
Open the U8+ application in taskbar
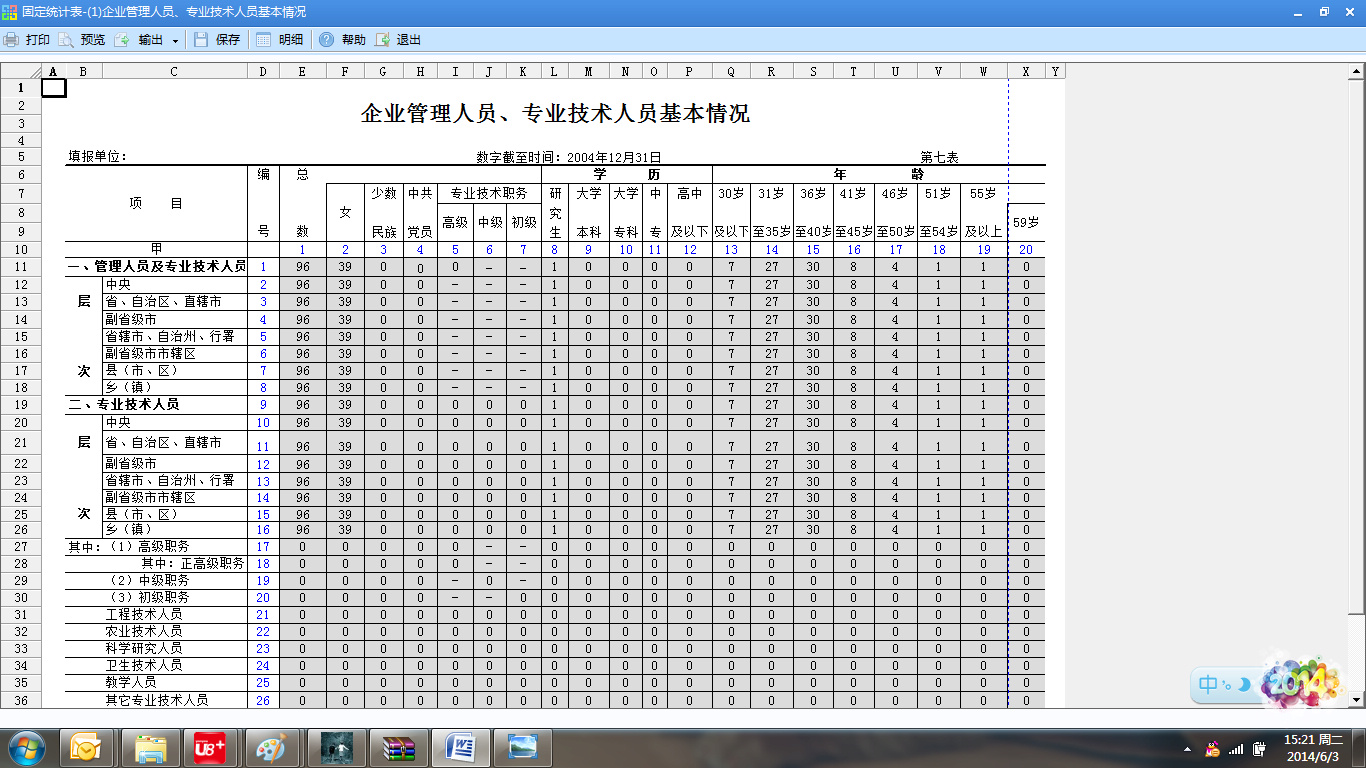coord(210,747)
